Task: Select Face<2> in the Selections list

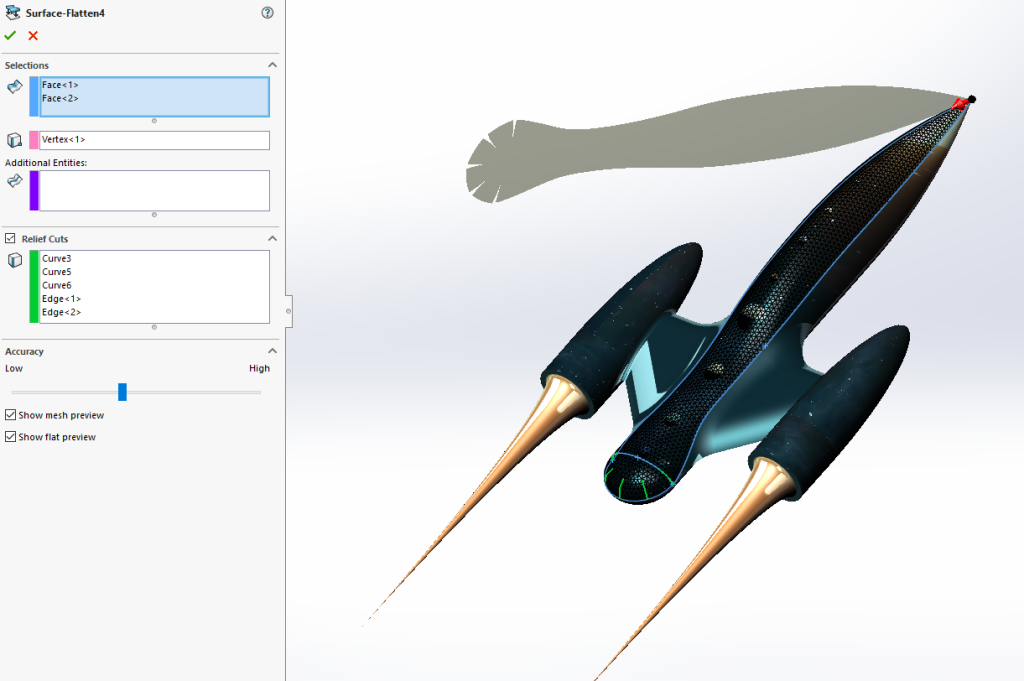Action: (60, 98)
